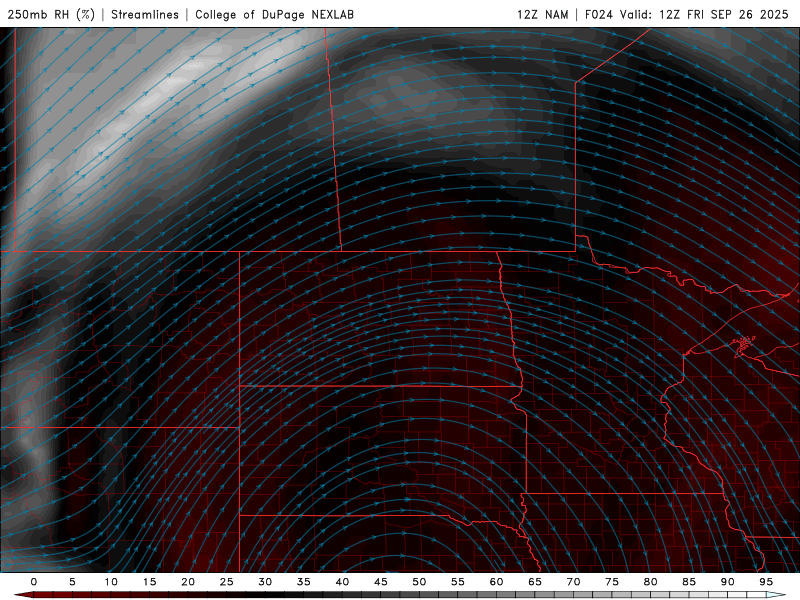Image resolution: width=800 pixels, height=600 pixels.
Task: Click the colorbar label '25'
Action: pos(227,582)
